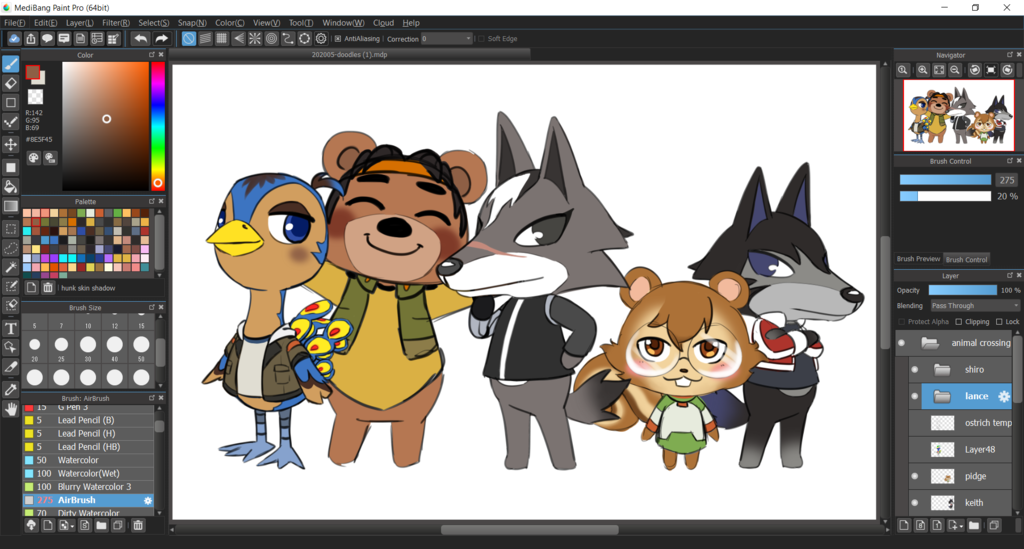Select the Watercolor(Wet) brush
The image size is (1024, 549).
88,473
